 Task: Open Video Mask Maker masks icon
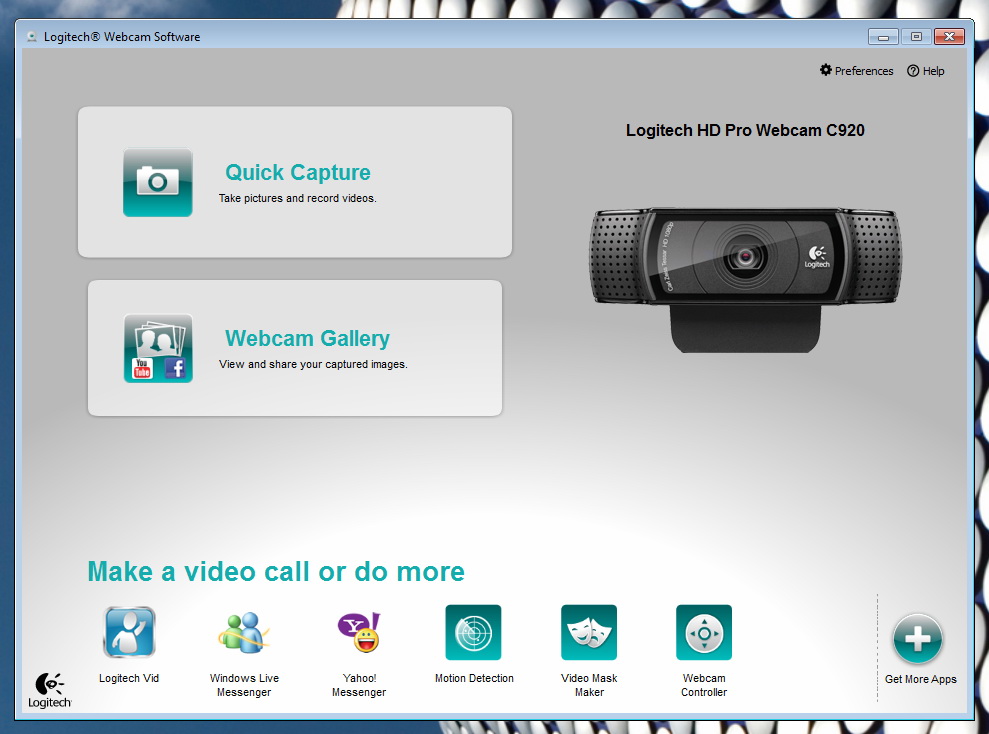[x=589, y=632]
